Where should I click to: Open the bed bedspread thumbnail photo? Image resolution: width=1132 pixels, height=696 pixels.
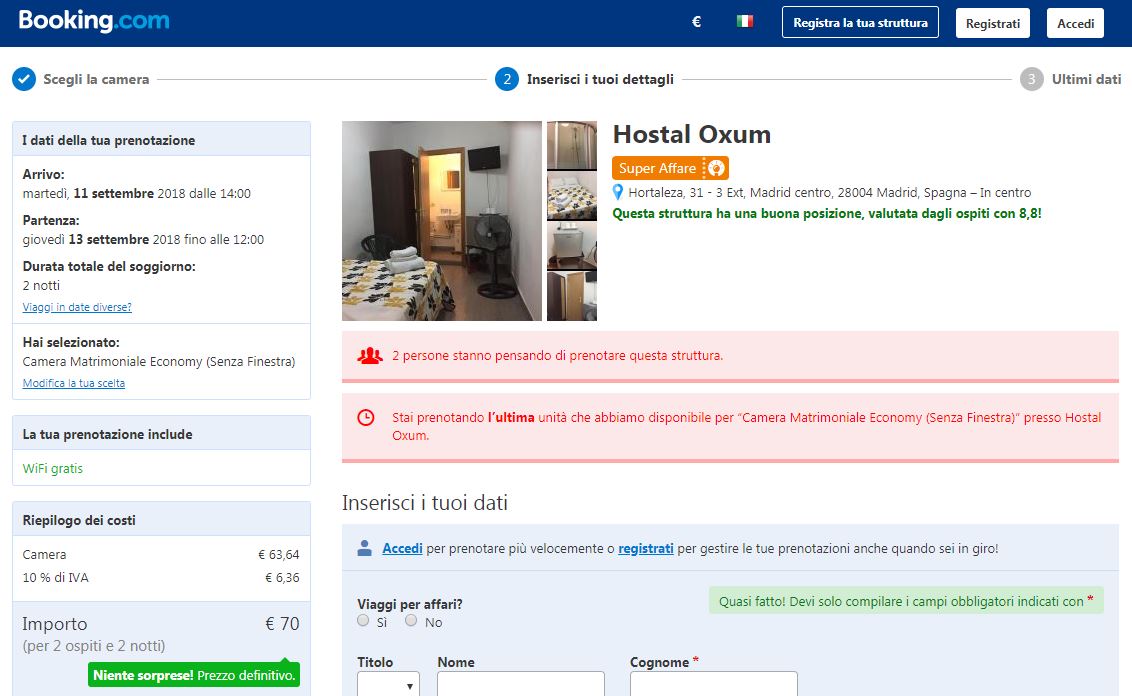(x=572, y=196)
